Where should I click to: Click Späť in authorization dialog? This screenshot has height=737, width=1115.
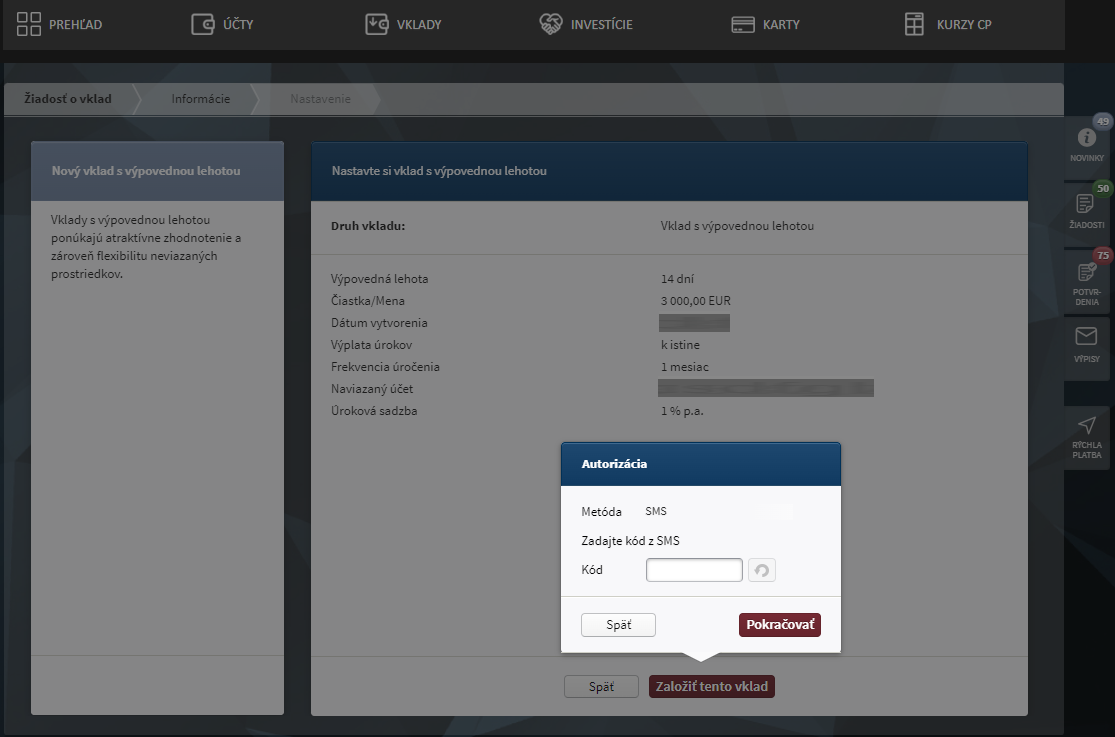pyautogui.click(x=618, y=625)
